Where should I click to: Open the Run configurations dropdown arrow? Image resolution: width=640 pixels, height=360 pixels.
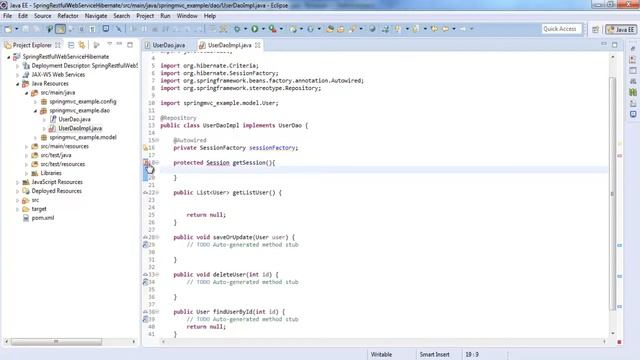click(x=263, y=29)
